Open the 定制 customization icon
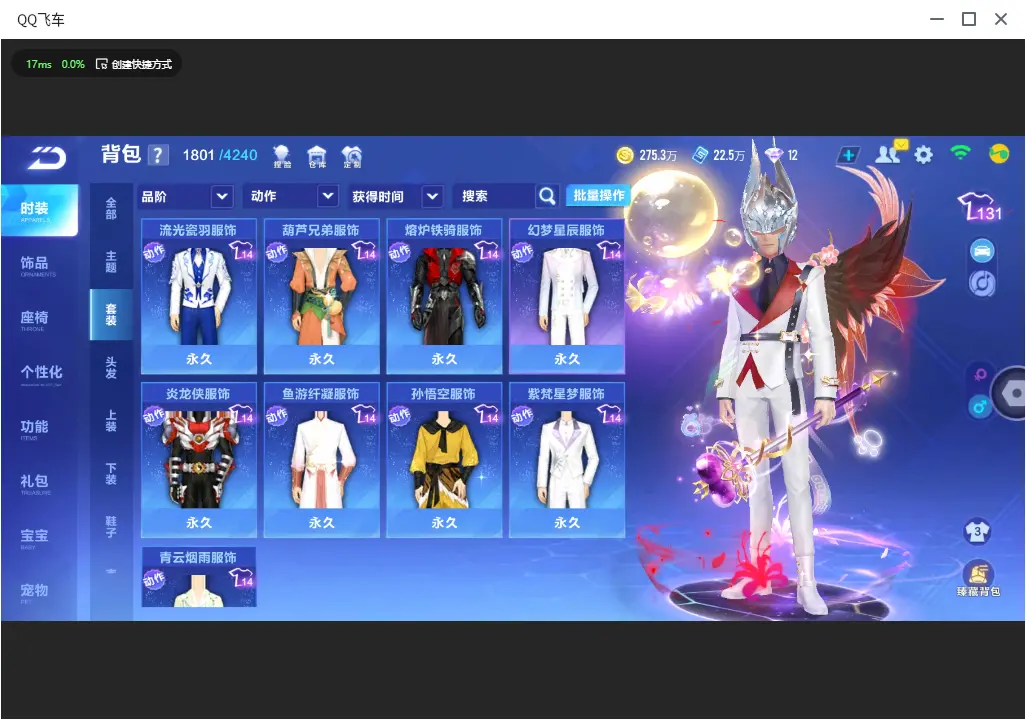Image resolution: width=1026 pixels, height=720 pixels. (x=352, y=156)
